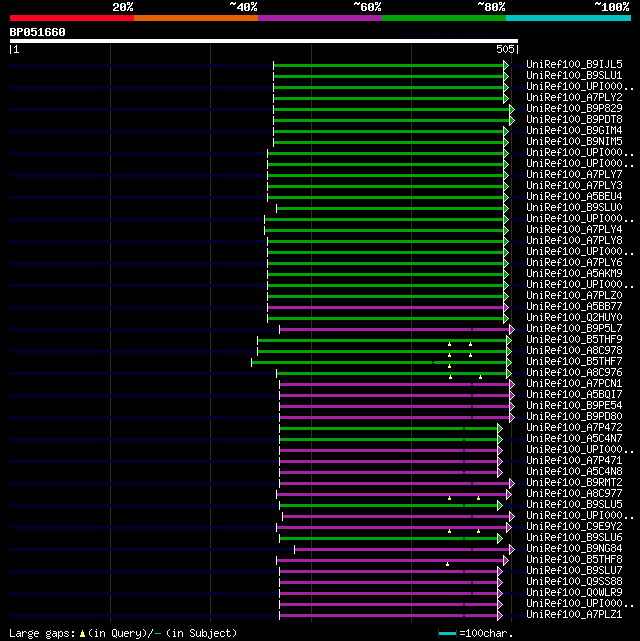Open the UniRef100_B9NIM5 hit label

[x=574, y=141]
